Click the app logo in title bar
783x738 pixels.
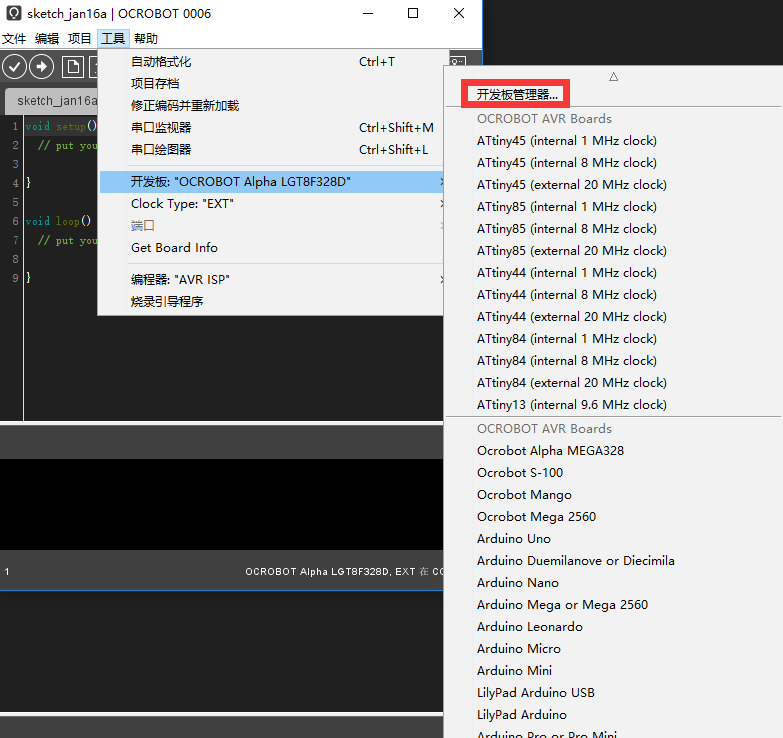[x=14, y=13]
